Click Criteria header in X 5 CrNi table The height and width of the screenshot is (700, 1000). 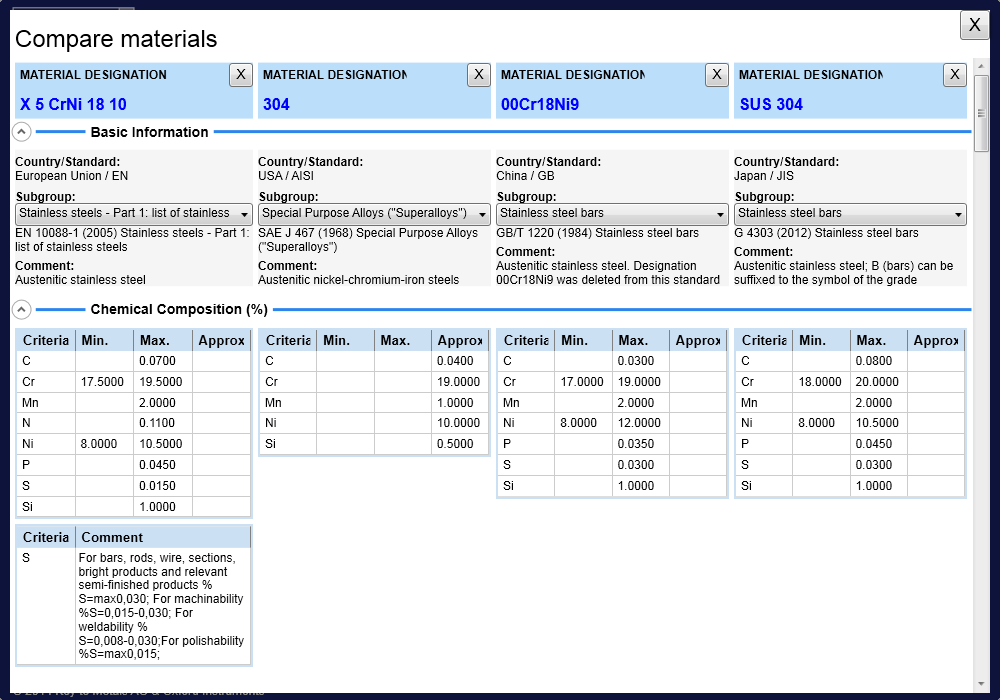pos(46,340)
